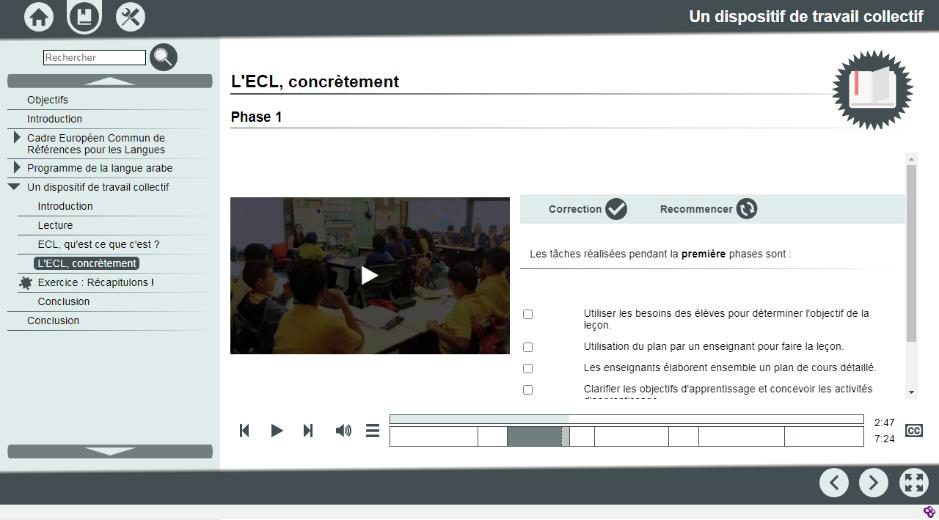The height and width of the screenshot is (520, 939).
Task: Toggle closed captions CC icon
Action: pyautogui.click(x=913, y=430)
